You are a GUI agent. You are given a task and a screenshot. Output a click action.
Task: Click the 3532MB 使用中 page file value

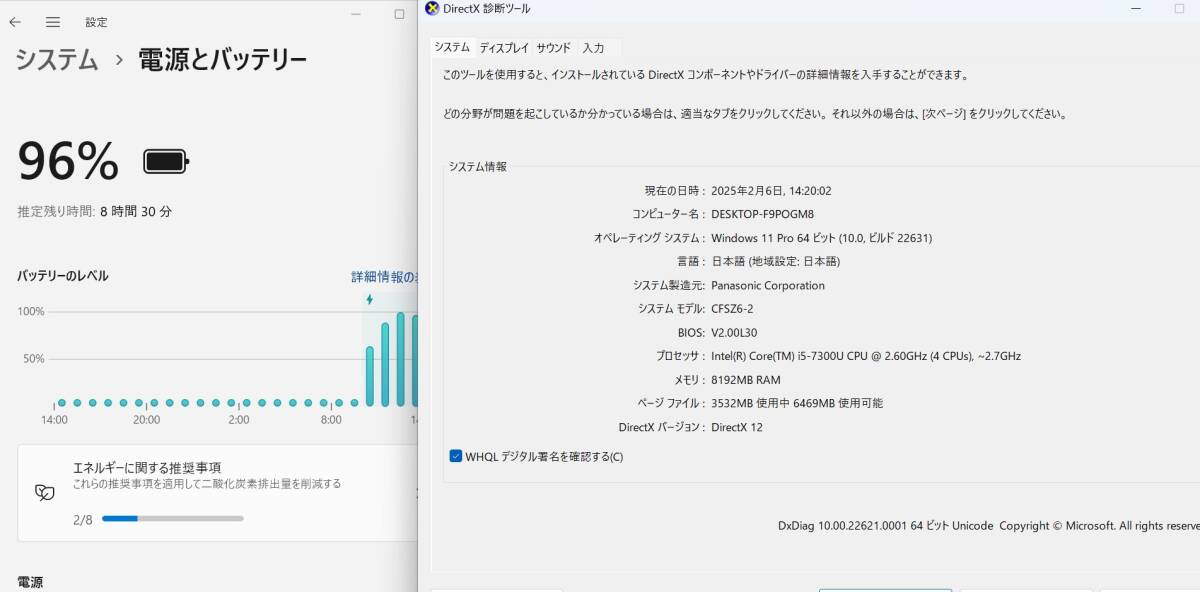point(797,404)
